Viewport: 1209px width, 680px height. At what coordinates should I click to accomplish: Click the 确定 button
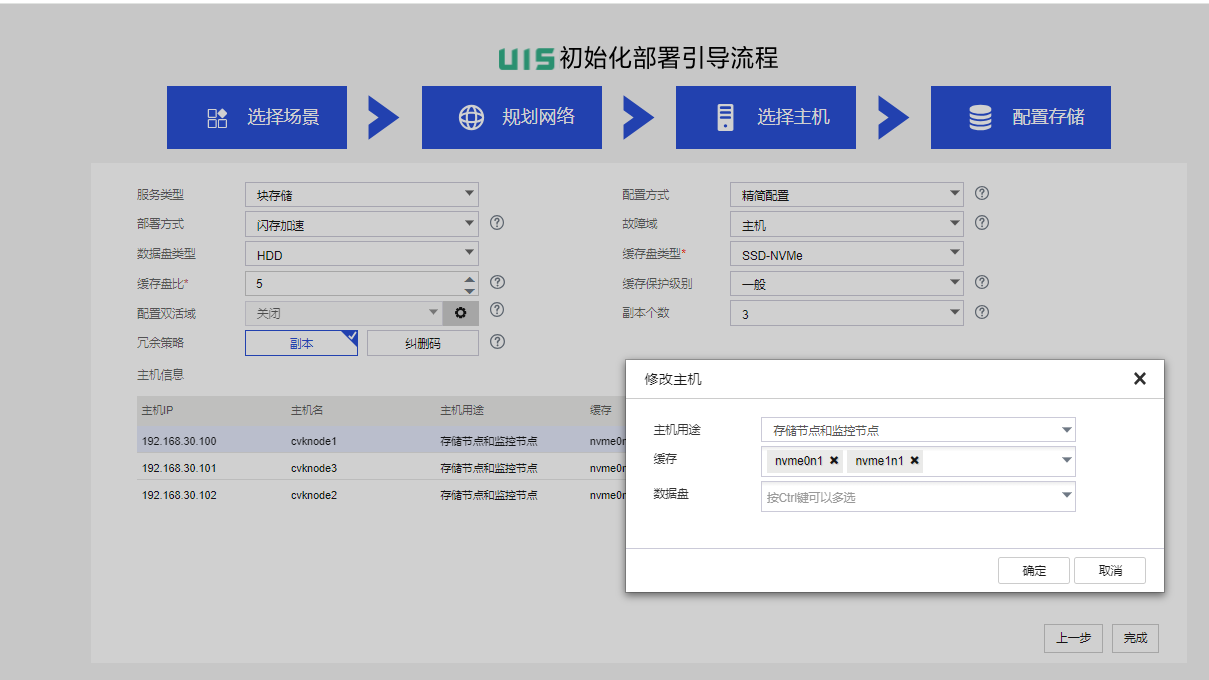point(1034,570)
